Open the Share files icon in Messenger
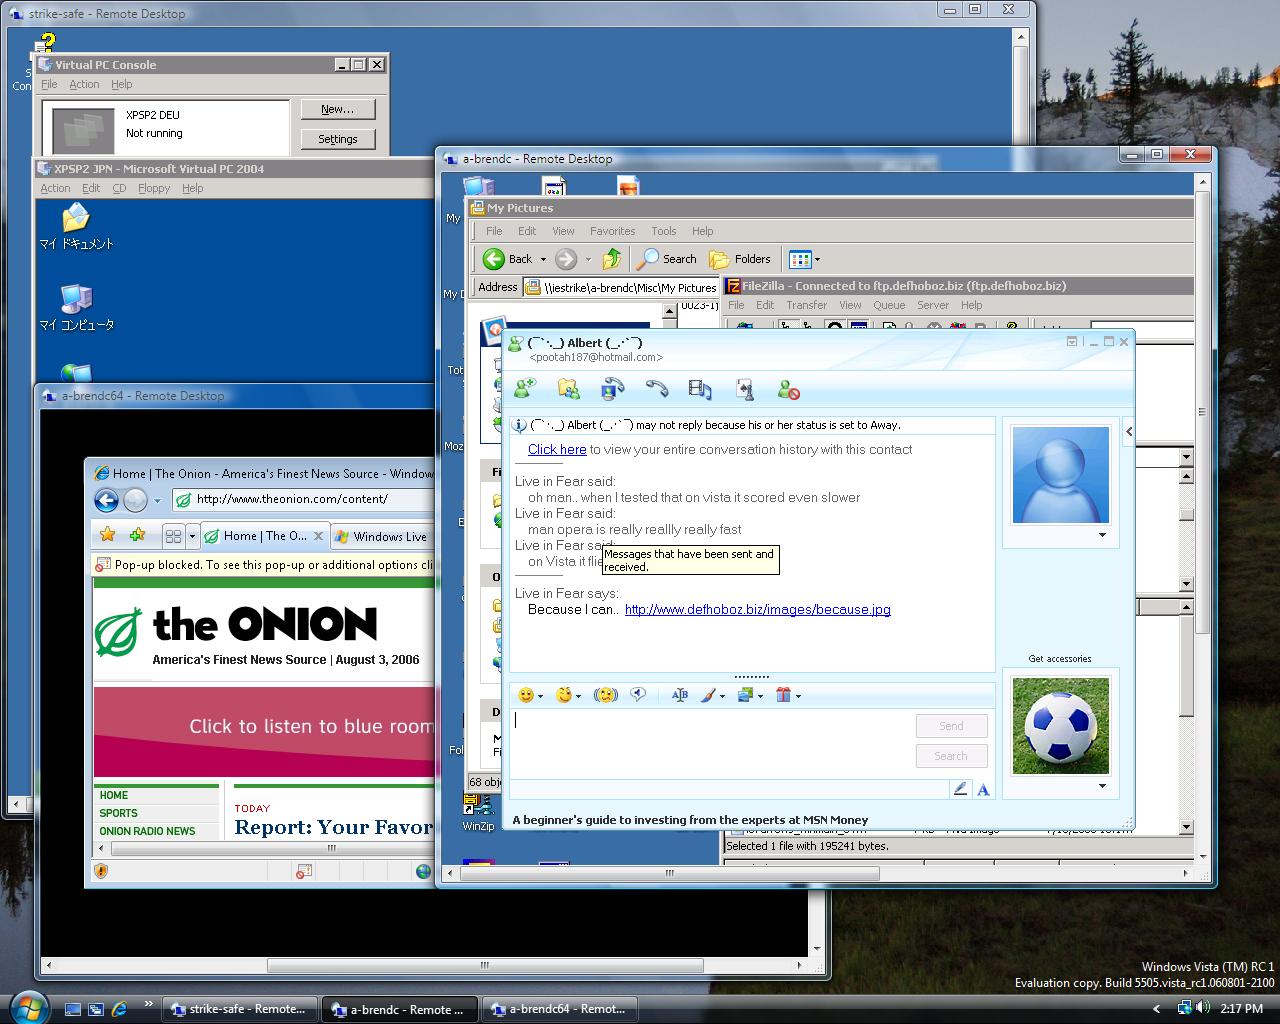This screenshot has width=1280, height=1024. pos(568,390)
